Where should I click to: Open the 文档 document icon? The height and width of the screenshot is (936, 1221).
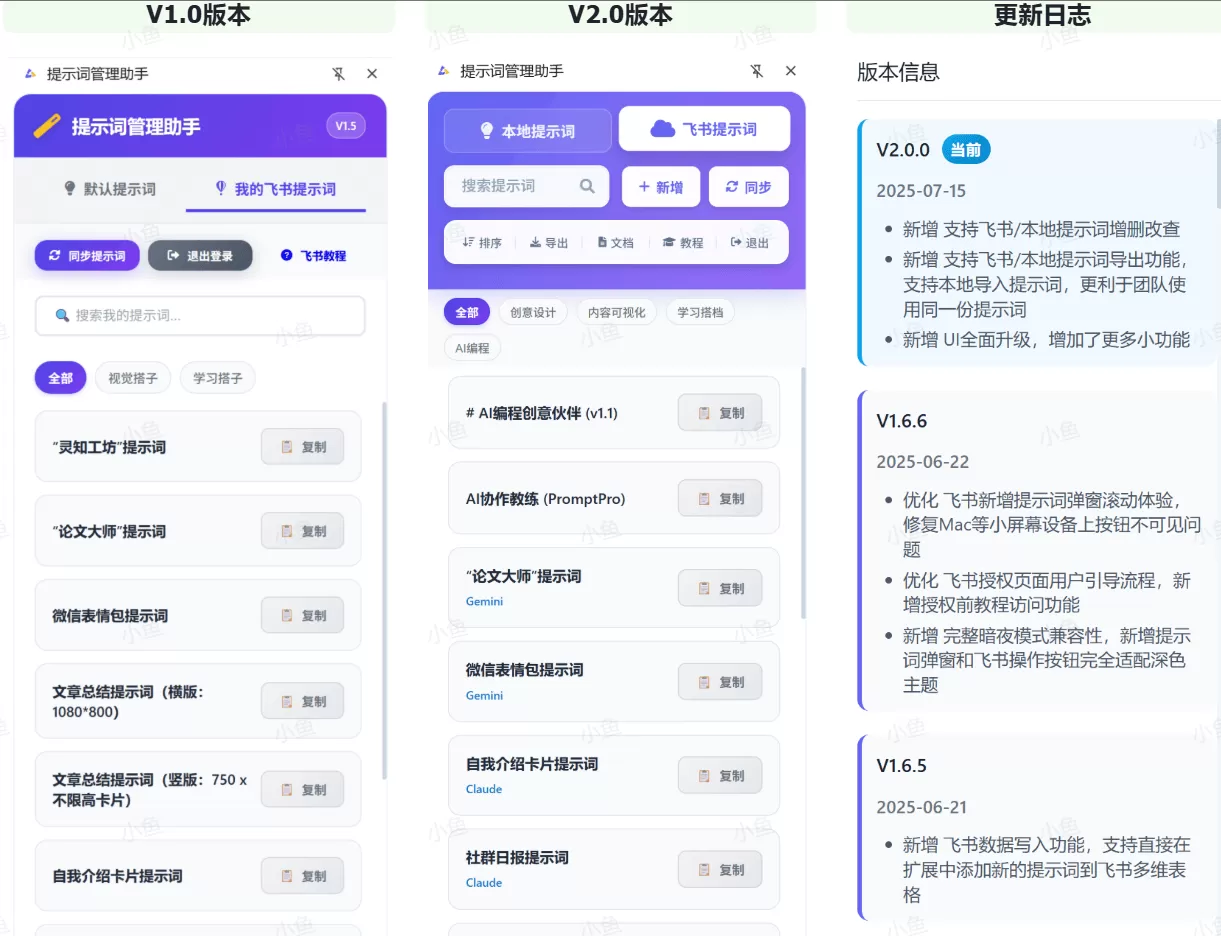tap(601, 242)
